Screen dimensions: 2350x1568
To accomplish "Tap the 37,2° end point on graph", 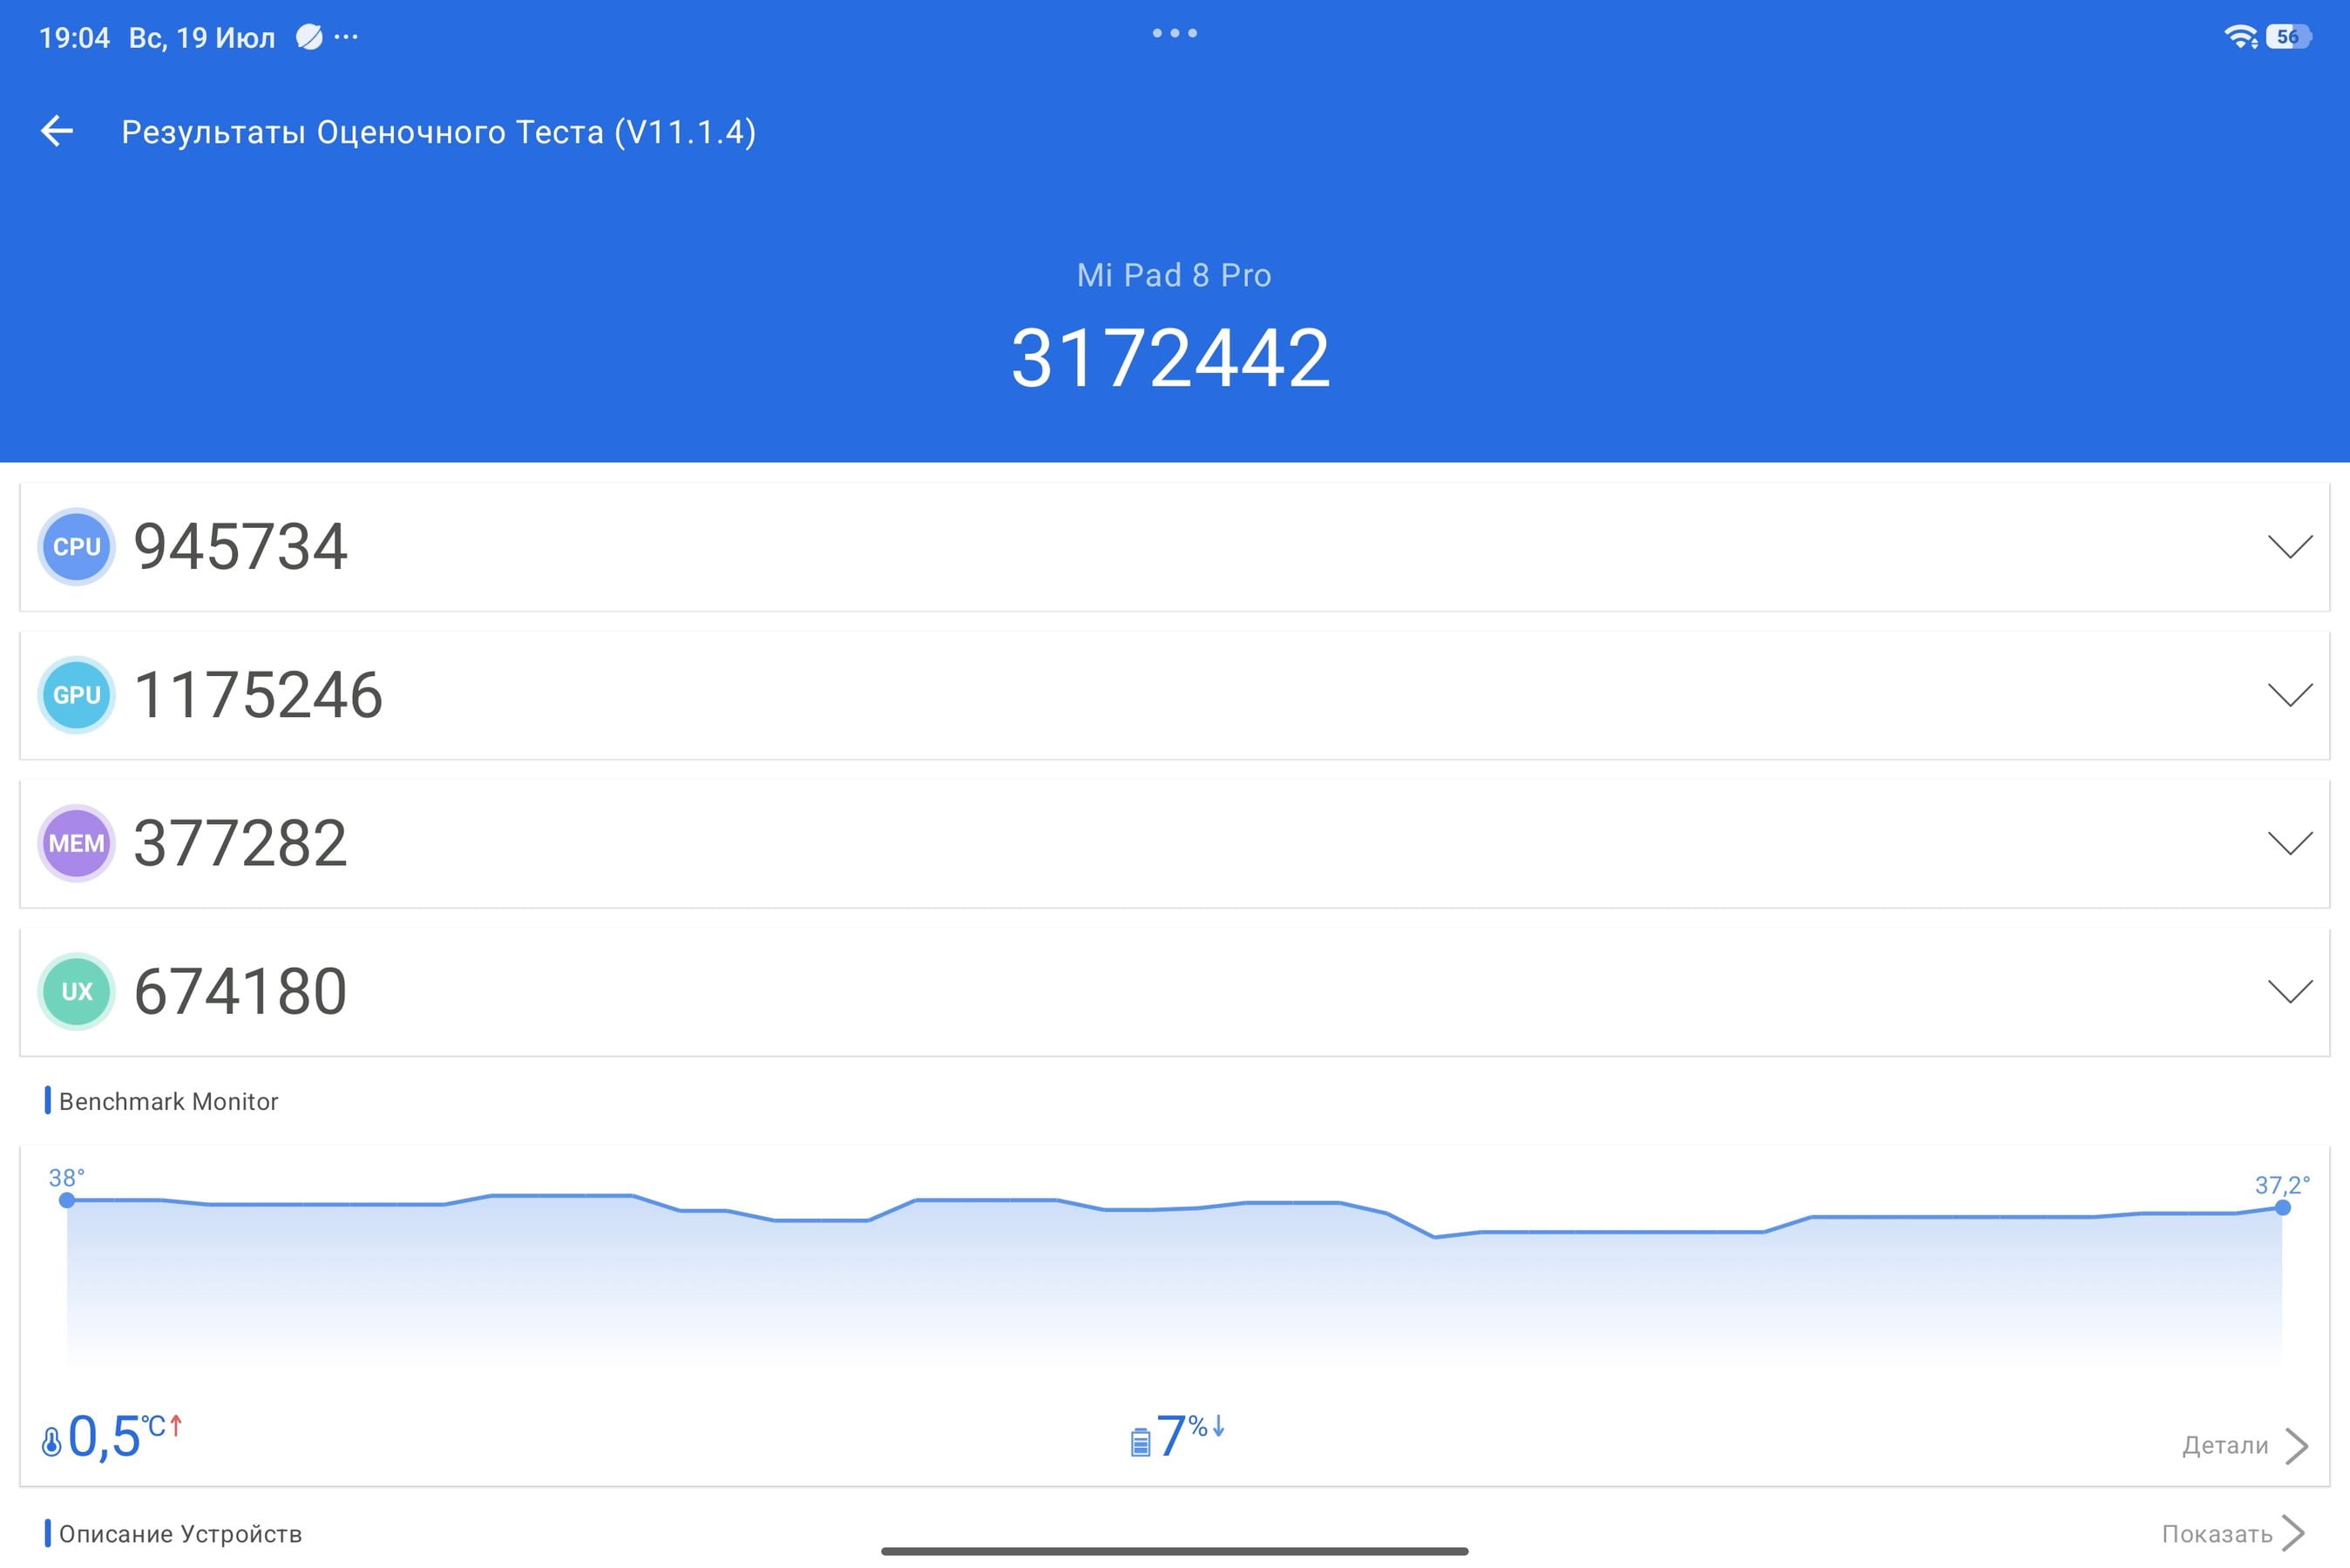I will (2282, 1207).
